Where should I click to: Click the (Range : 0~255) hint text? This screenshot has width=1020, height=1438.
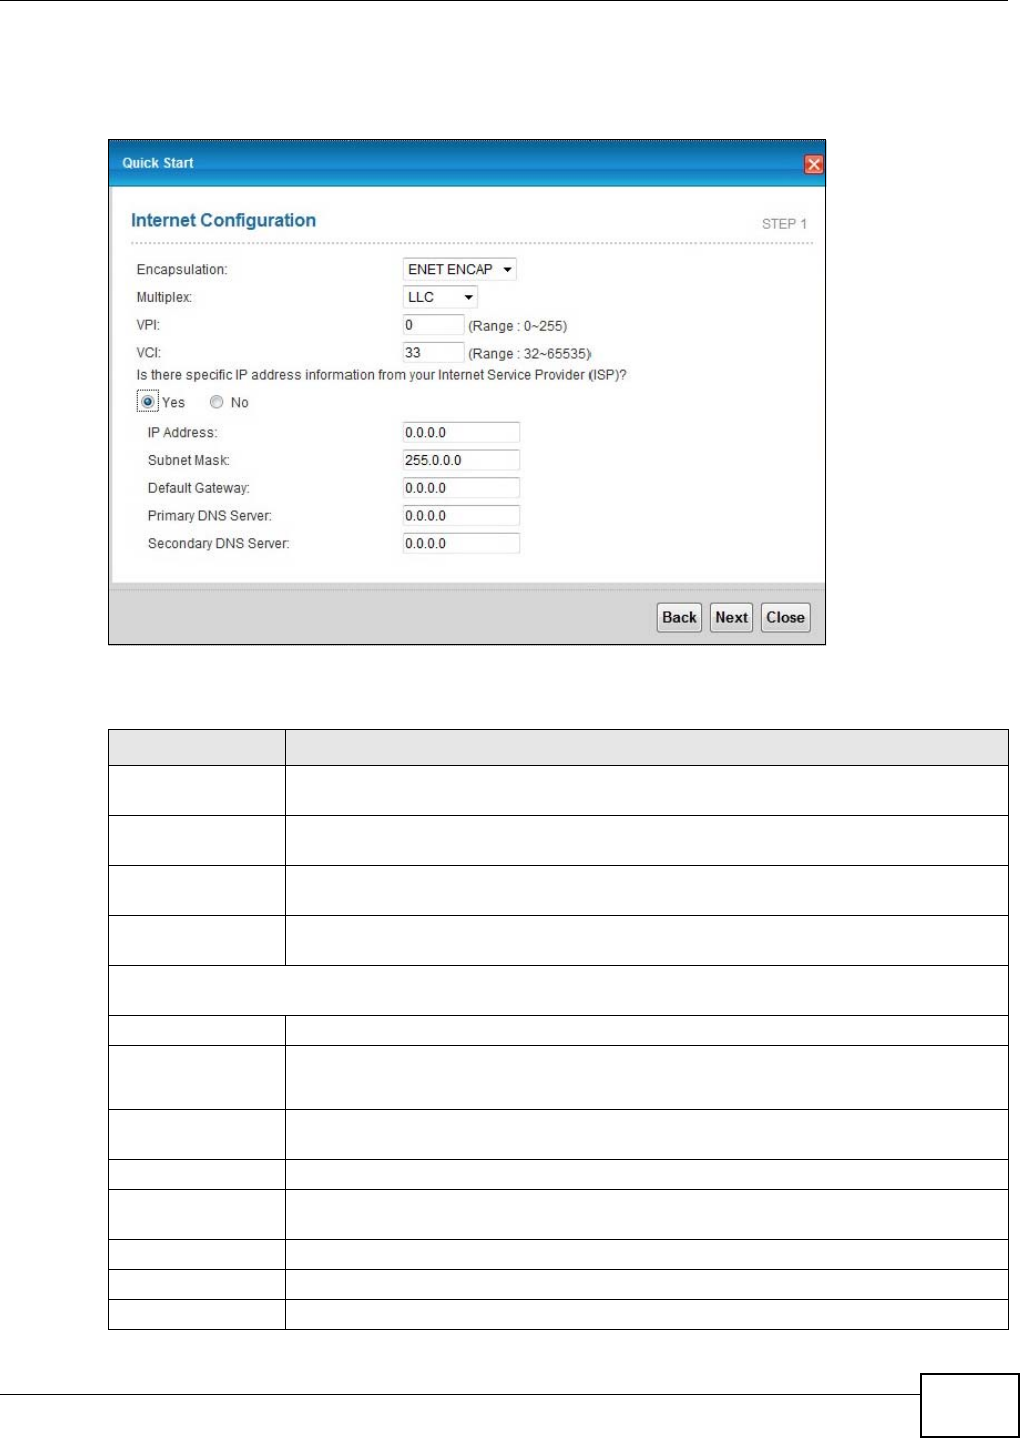pos(517,326)
